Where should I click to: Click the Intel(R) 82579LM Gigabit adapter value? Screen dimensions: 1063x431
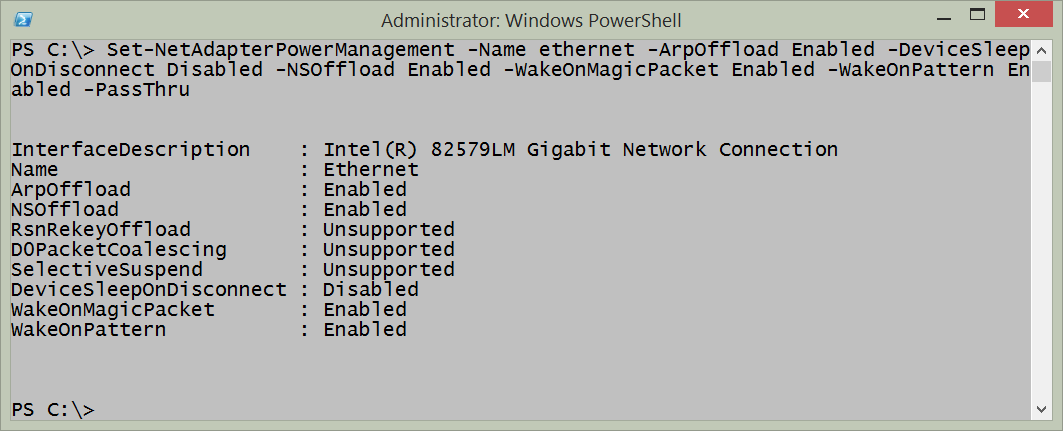click(x=580, y=150)
